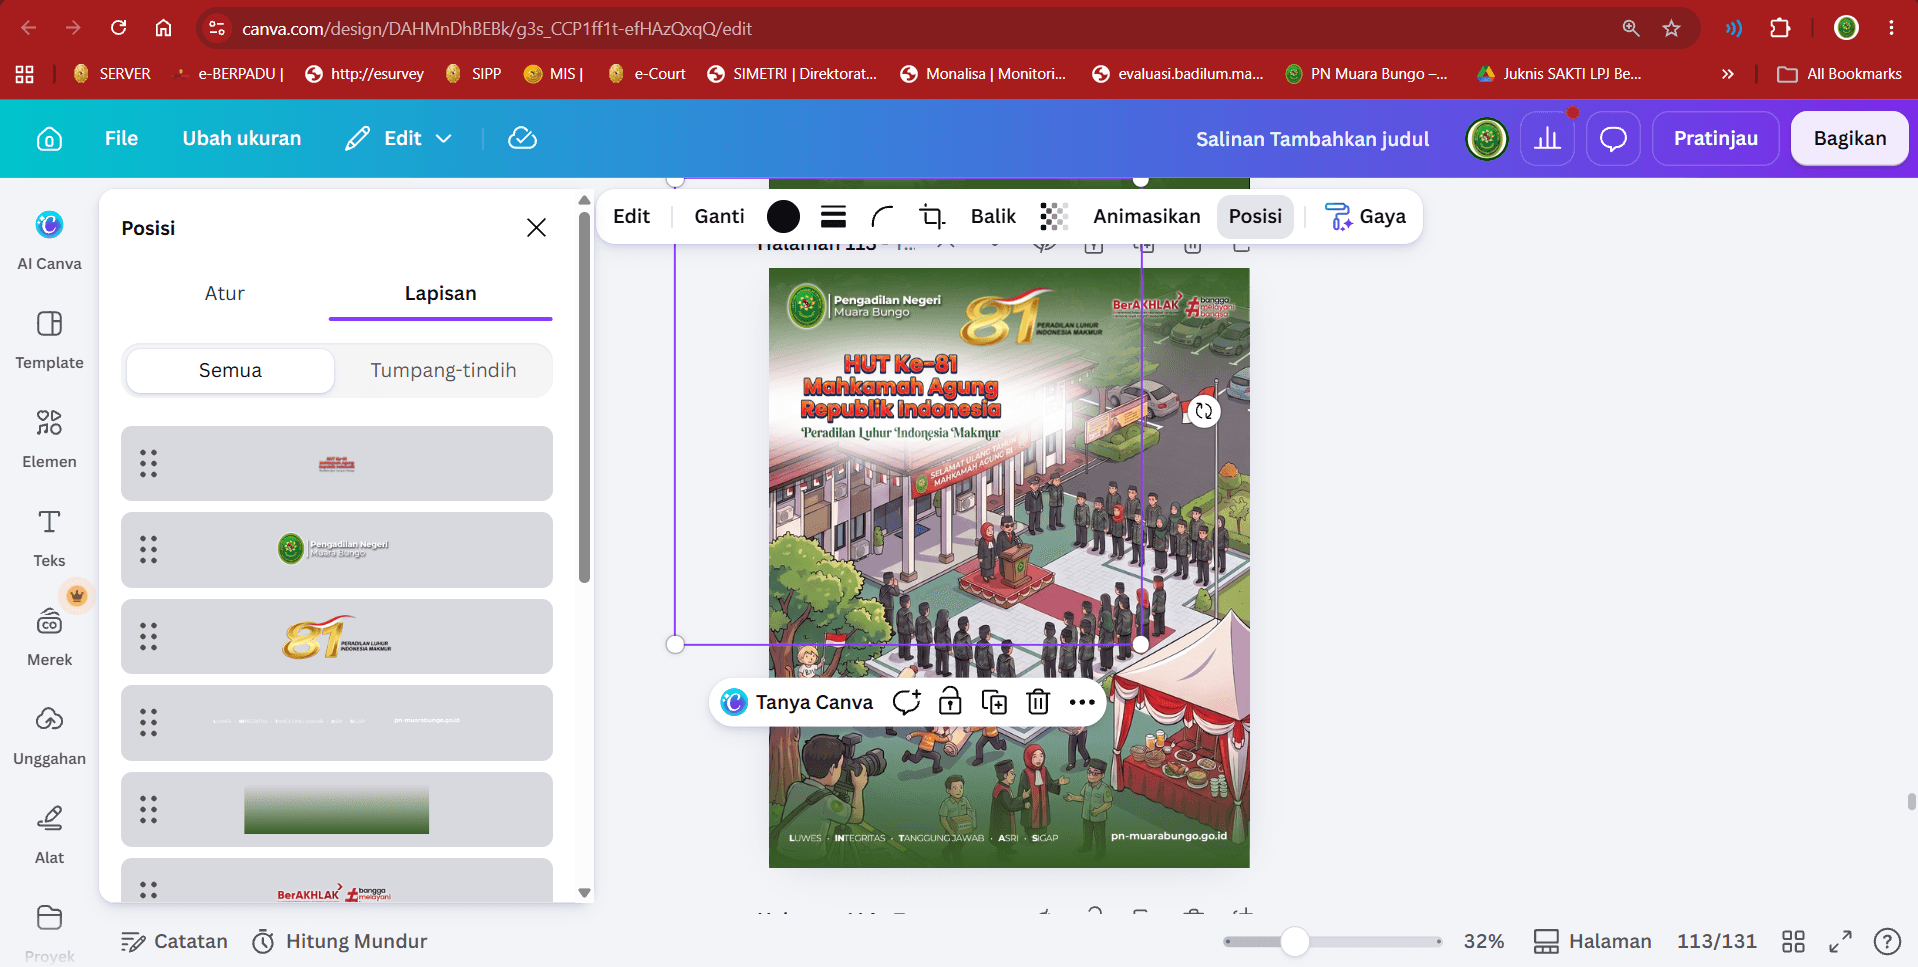Screen dimensions: 1918x967
Task: Open more options ellipsis in floating toolbar
Action: click(x=1082, y=702)
